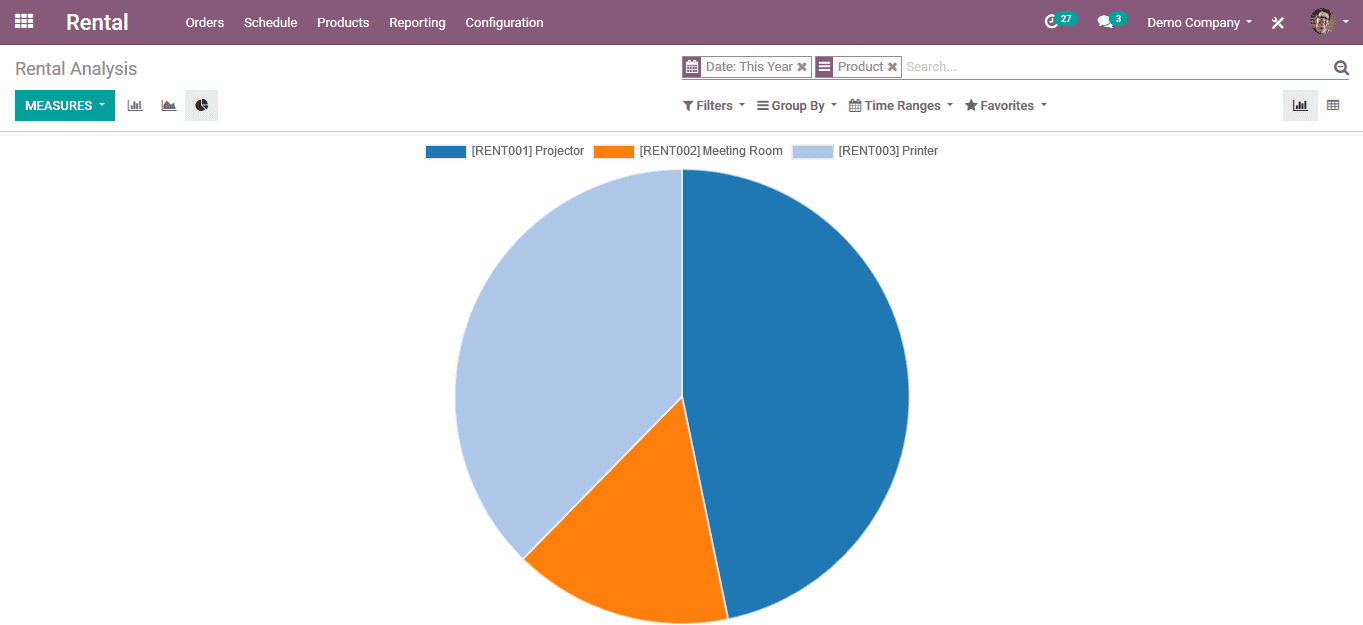This screenshot has width=1363, height=625.
Task: Click the [RENT002] Meeting Room legend label
Action: pyautogui.click(x=711, y=151)
